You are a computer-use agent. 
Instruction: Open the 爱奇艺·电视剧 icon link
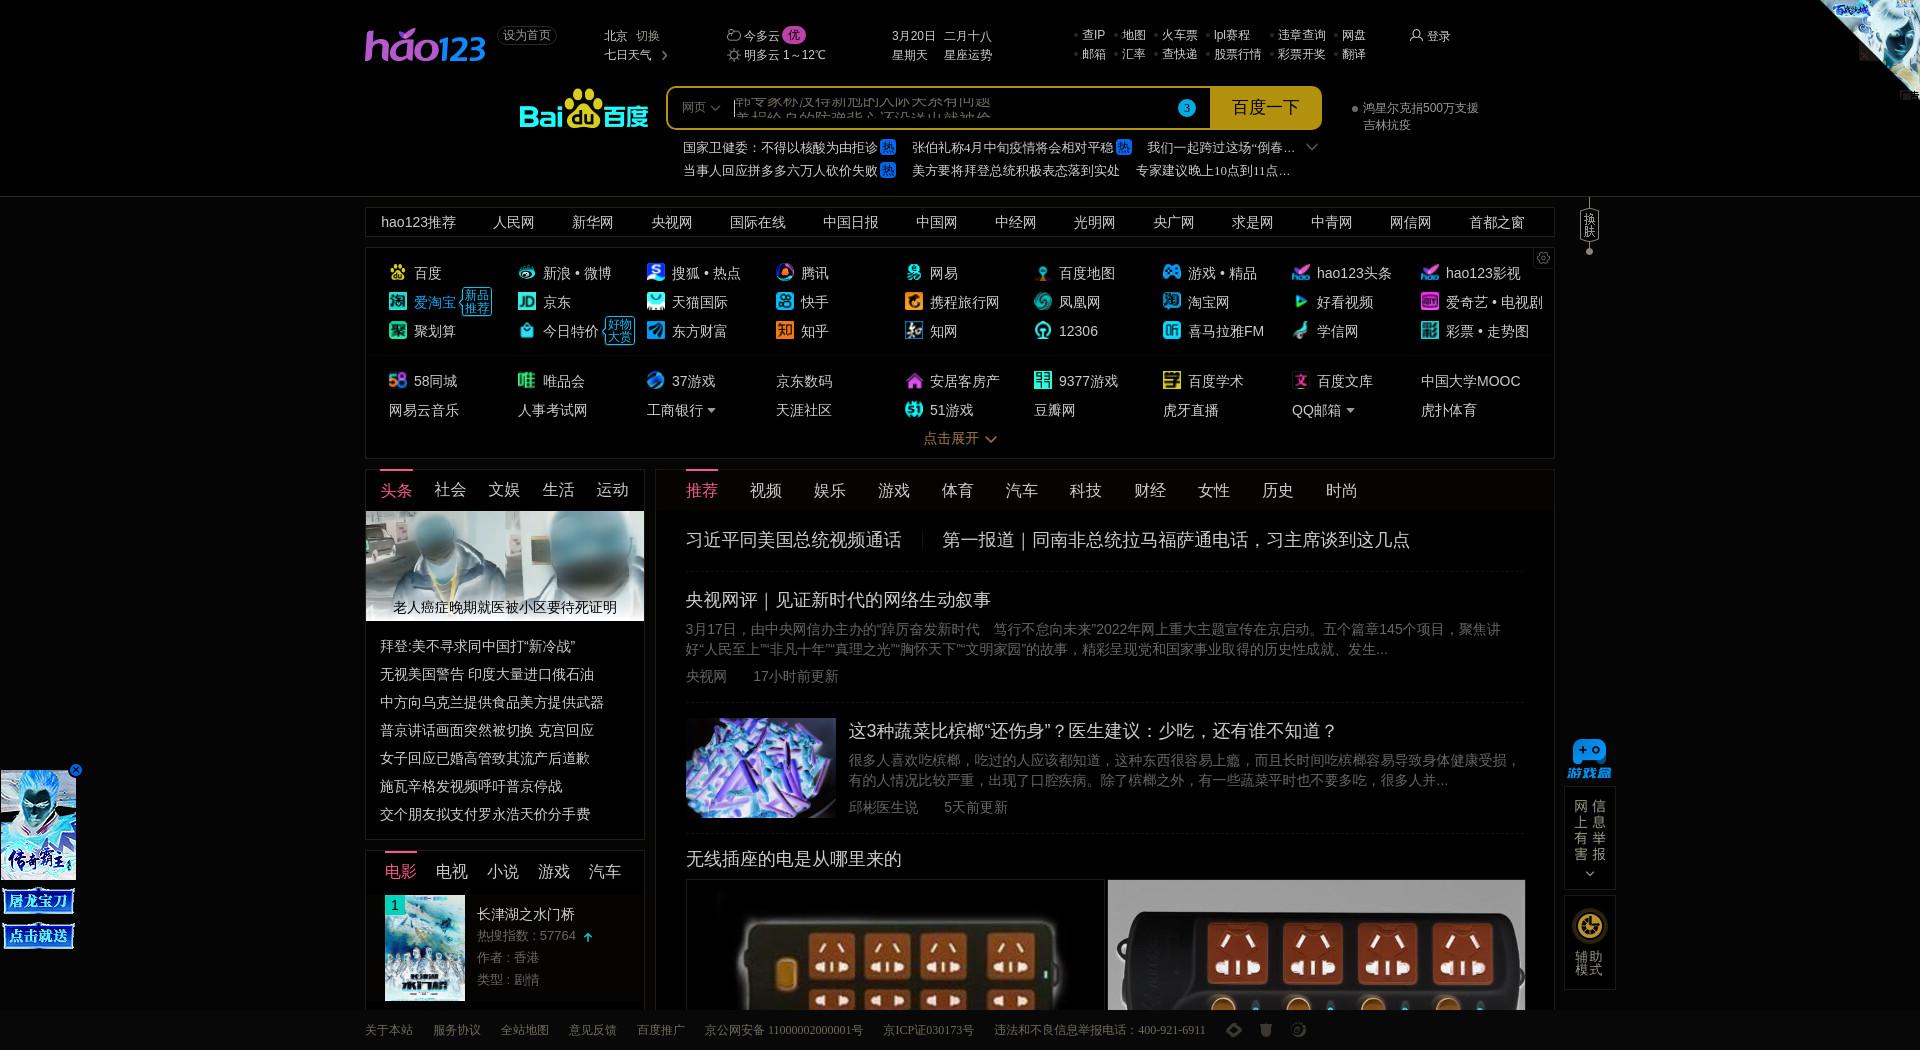coord(1430,302)
